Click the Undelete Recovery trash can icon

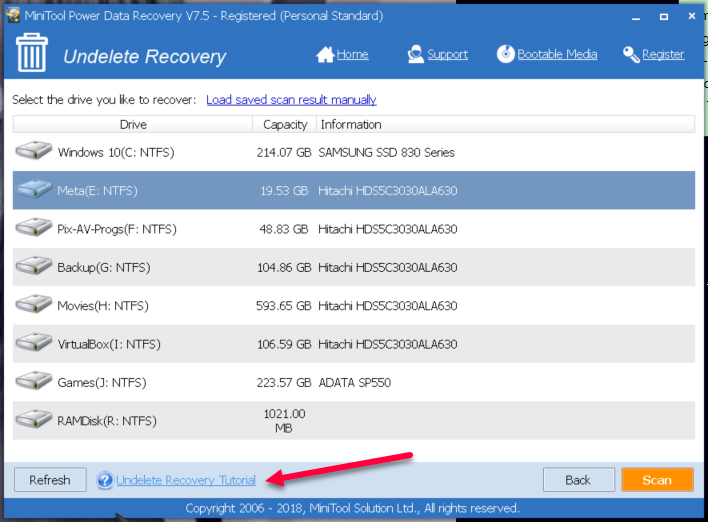(32, 52)
